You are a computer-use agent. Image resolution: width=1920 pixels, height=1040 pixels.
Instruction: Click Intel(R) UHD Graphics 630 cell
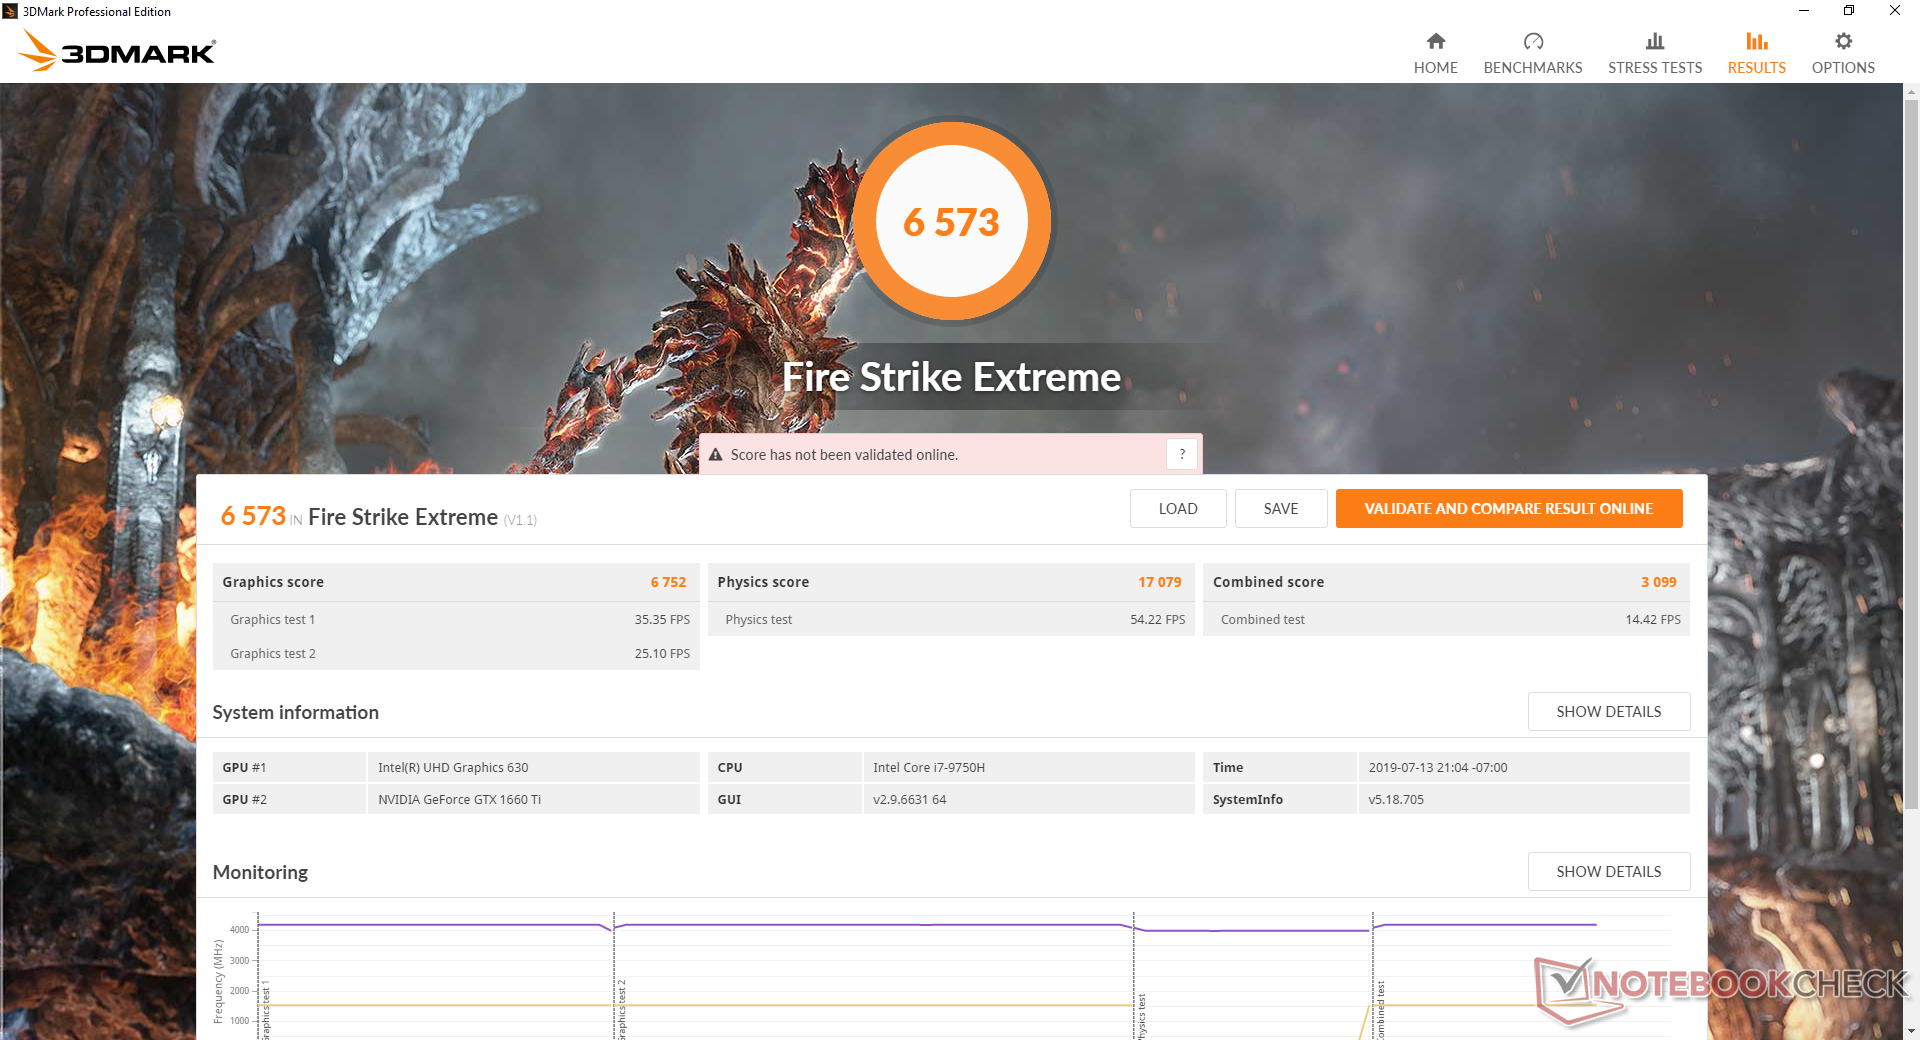[x=533, y=767]
